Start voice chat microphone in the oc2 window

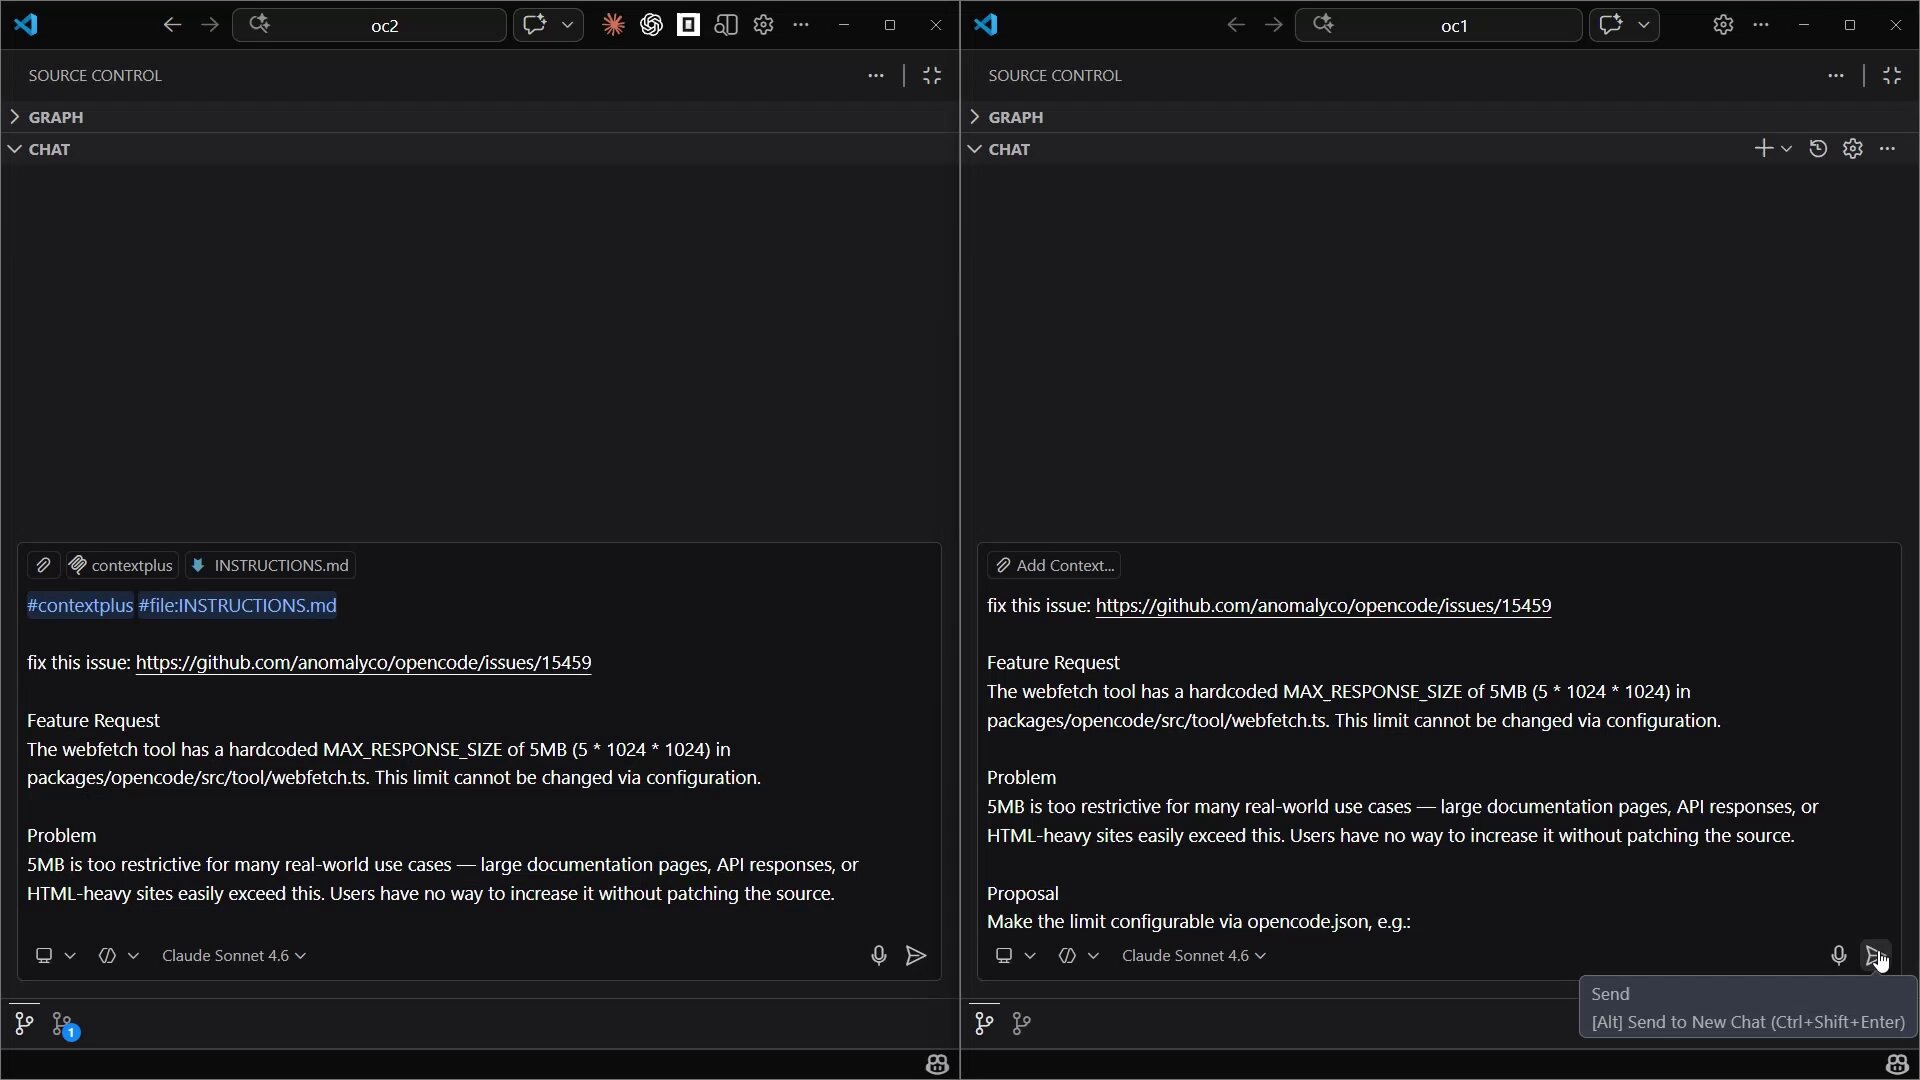pos(878,956)
